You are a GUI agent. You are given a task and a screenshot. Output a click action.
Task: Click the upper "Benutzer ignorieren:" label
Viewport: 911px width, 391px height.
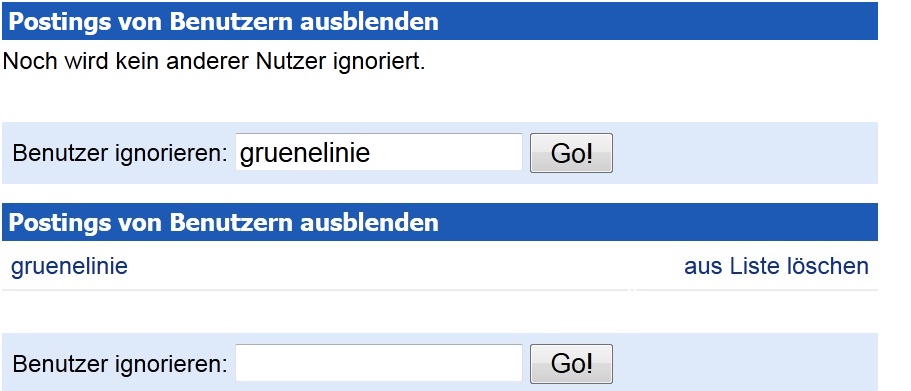120,154
